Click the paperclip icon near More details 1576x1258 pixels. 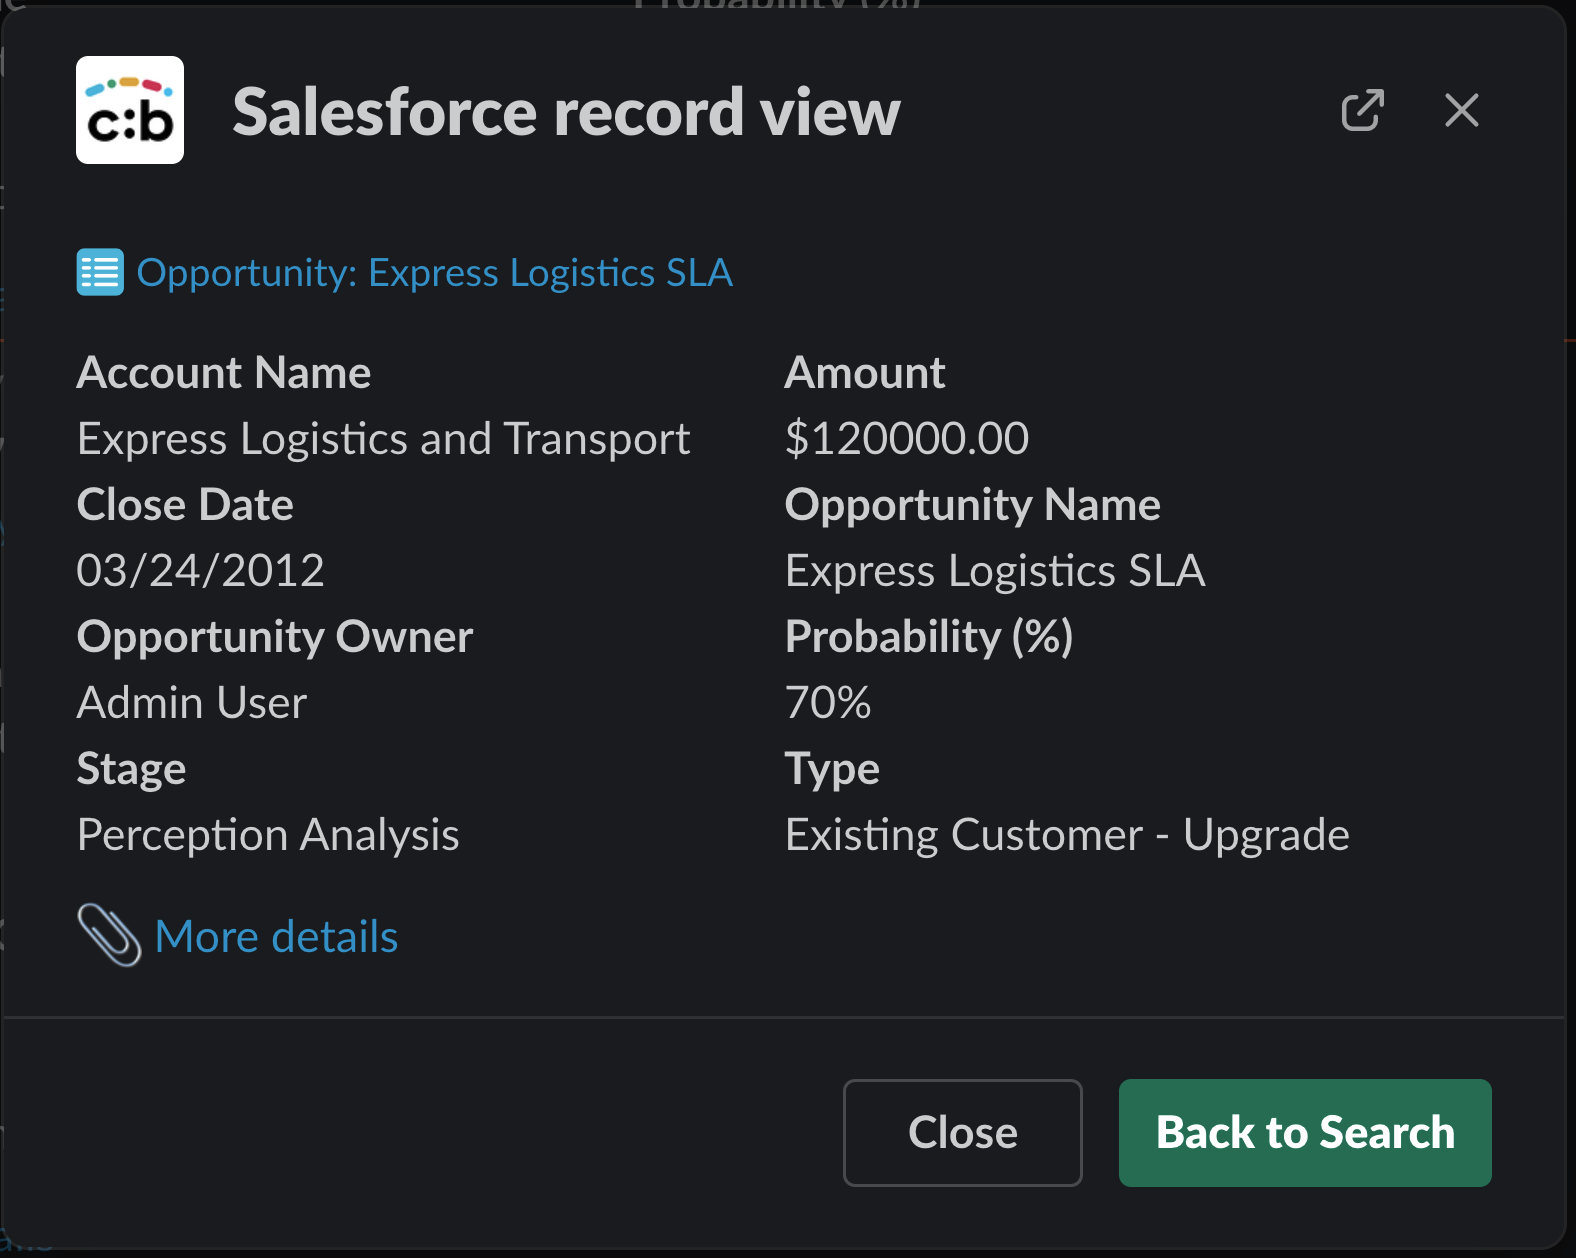(109, 935)
